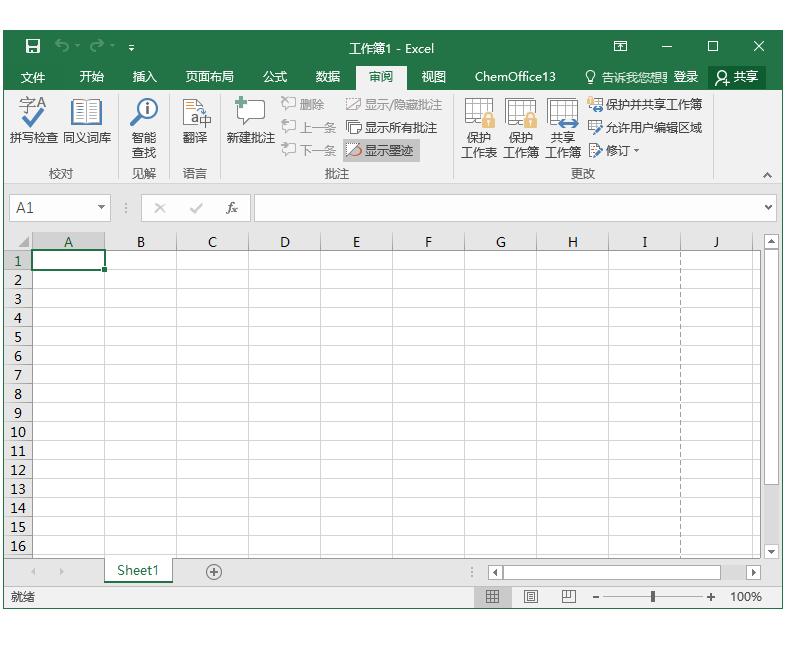Click the zoom out minus button
787x645 pixels.
[x=596, y=597]
